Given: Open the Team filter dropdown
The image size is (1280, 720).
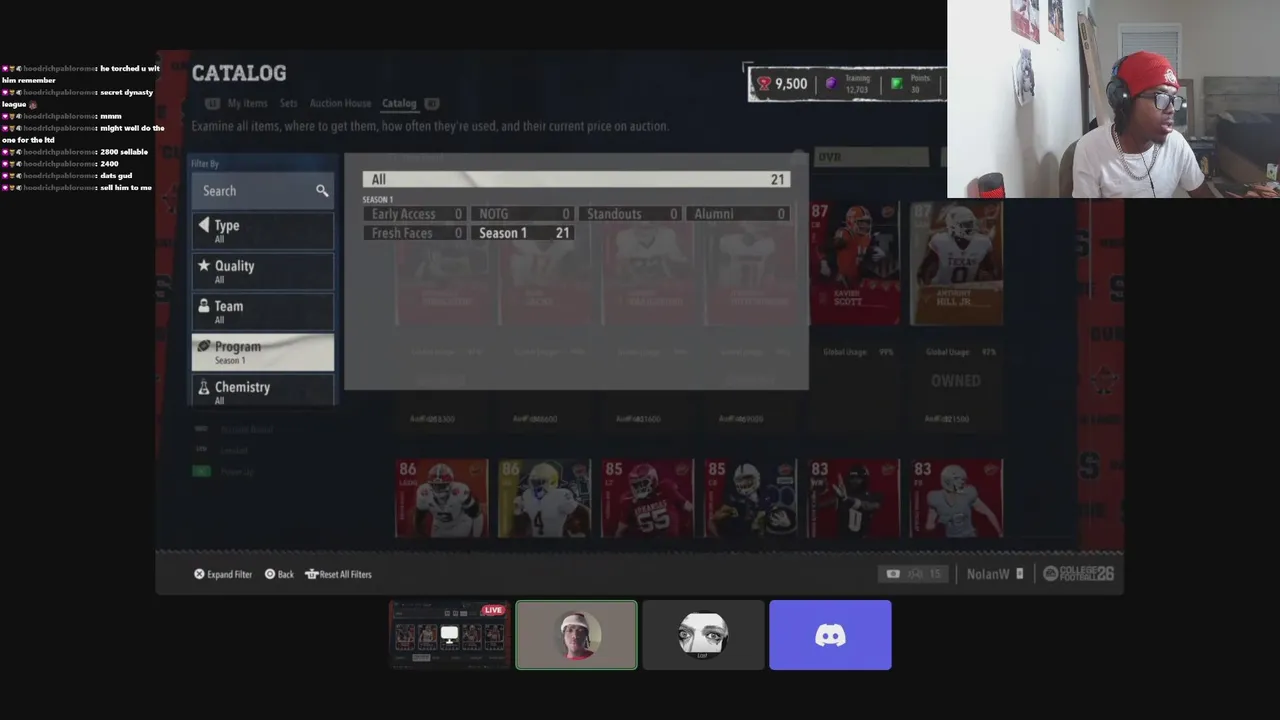Looking at the screenshot, I should tap(263, 311).
